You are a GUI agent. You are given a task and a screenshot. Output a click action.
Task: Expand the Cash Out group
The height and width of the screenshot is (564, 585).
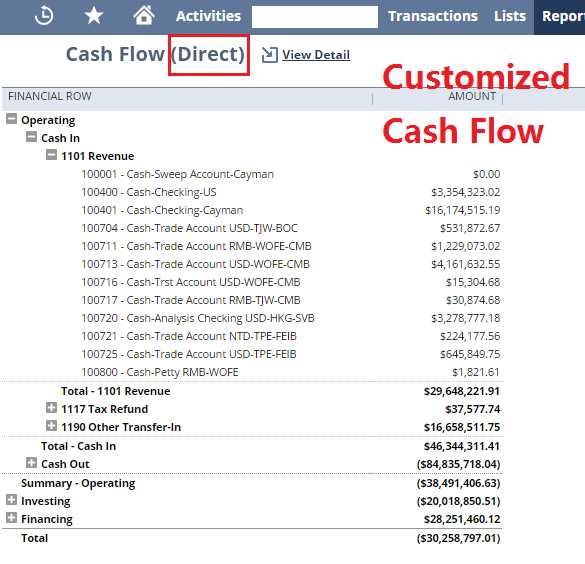(x=31, y=463)
